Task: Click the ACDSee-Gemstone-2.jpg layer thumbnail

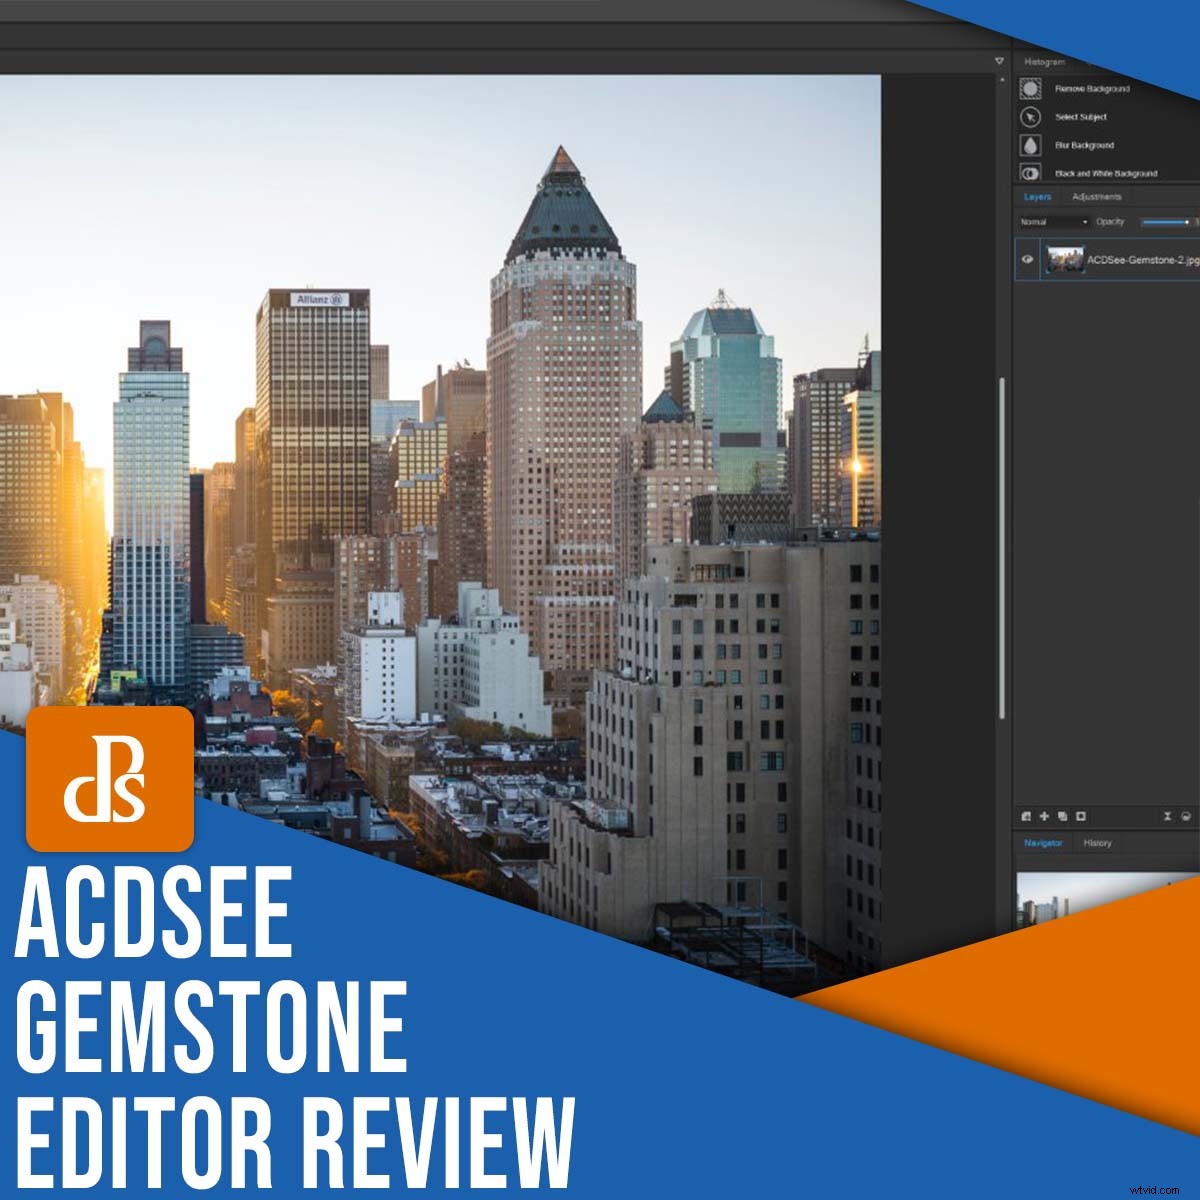Action: point(1066,258)
